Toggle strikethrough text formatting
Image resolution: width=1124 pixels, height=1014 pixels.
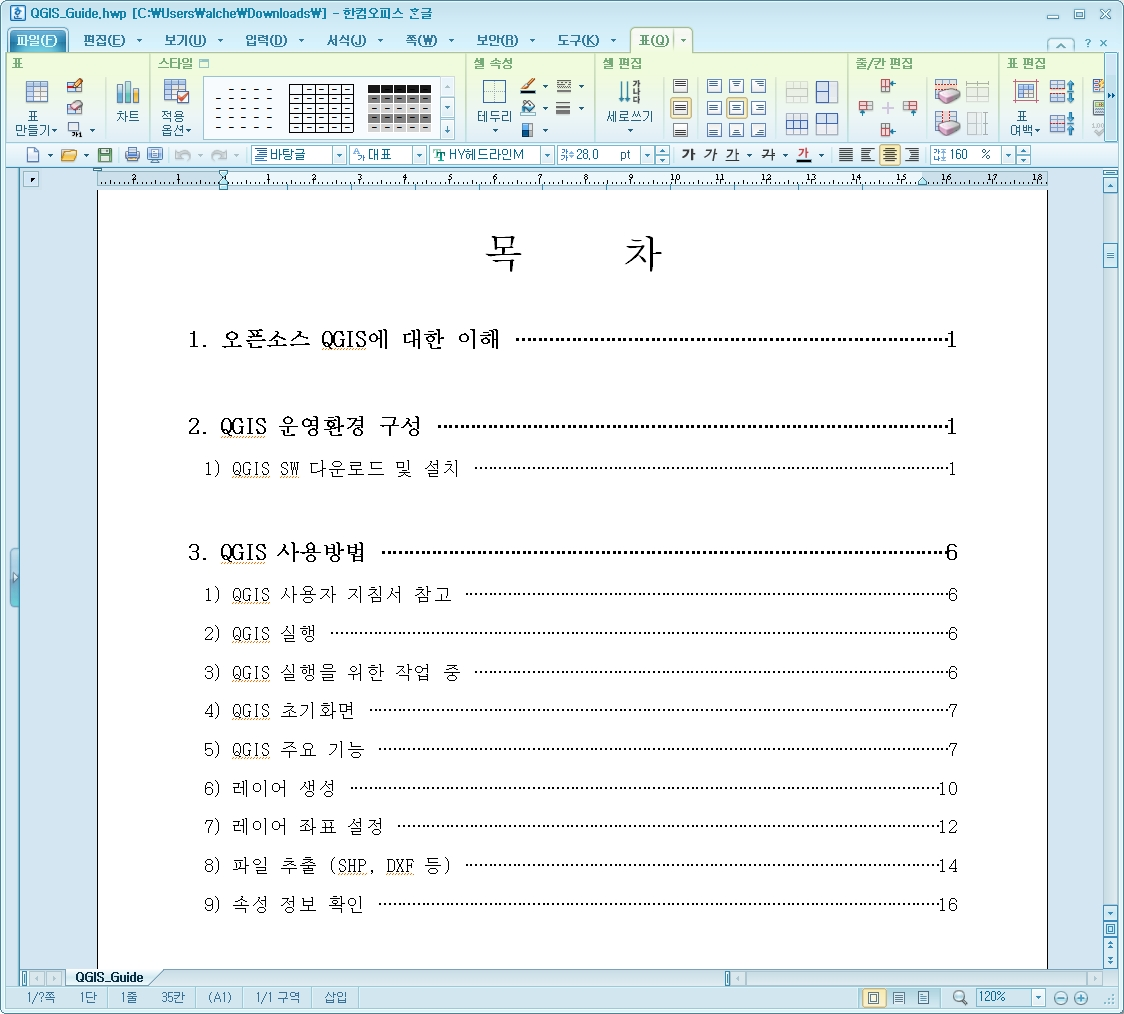click(768, 154)
